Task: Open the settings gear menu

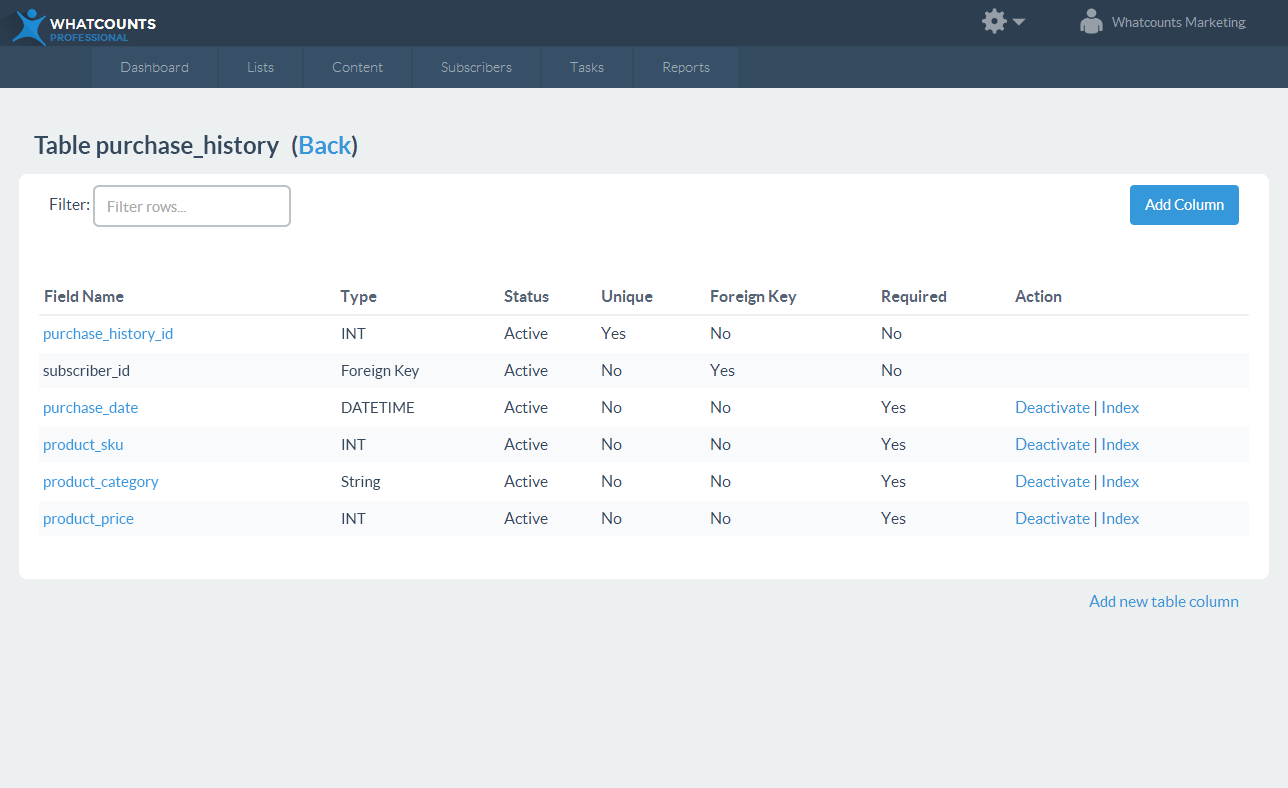Action: (x=994, y=21)
